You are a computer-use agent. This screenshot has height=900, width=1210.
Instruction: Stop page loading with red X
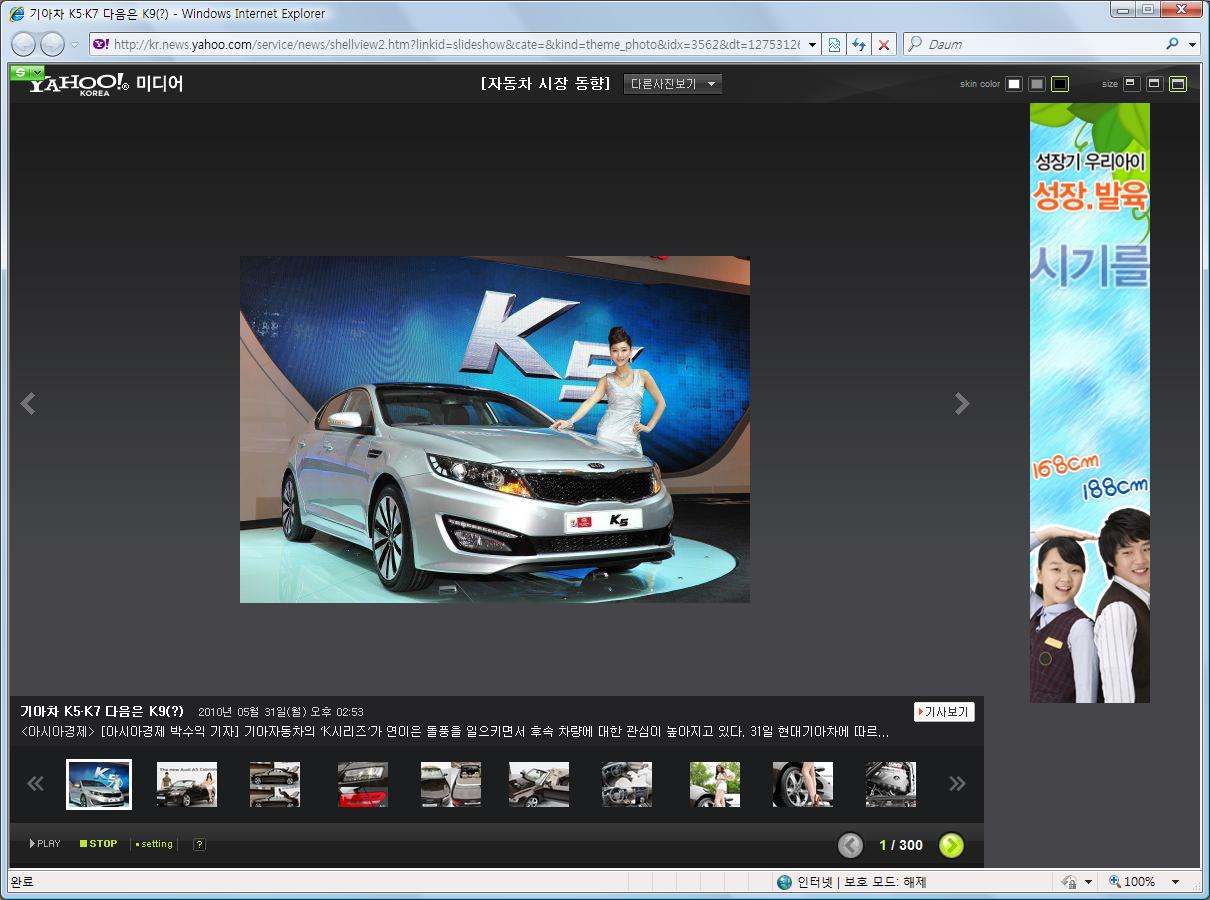point(883,44)
